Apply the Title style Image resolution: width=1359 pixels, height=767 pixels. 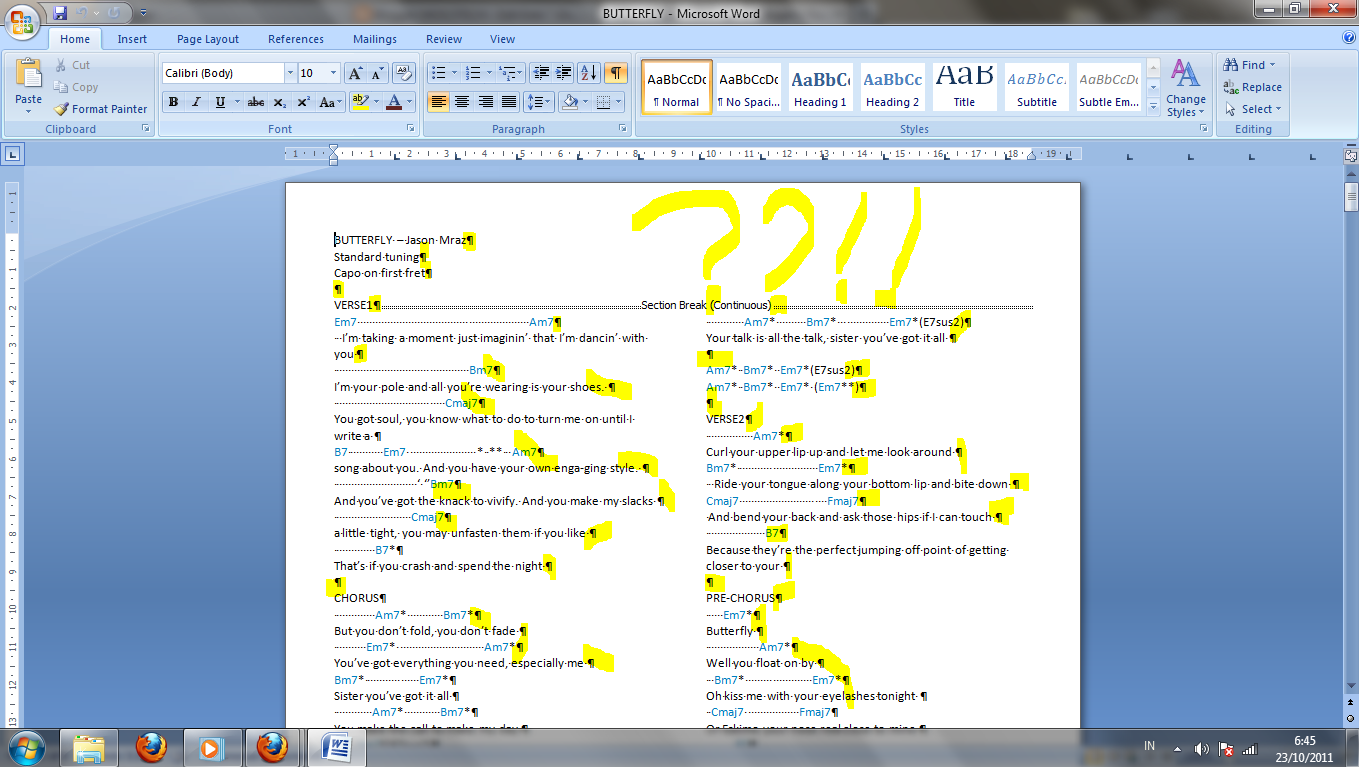pyautogui.click(x=964, y=88)
